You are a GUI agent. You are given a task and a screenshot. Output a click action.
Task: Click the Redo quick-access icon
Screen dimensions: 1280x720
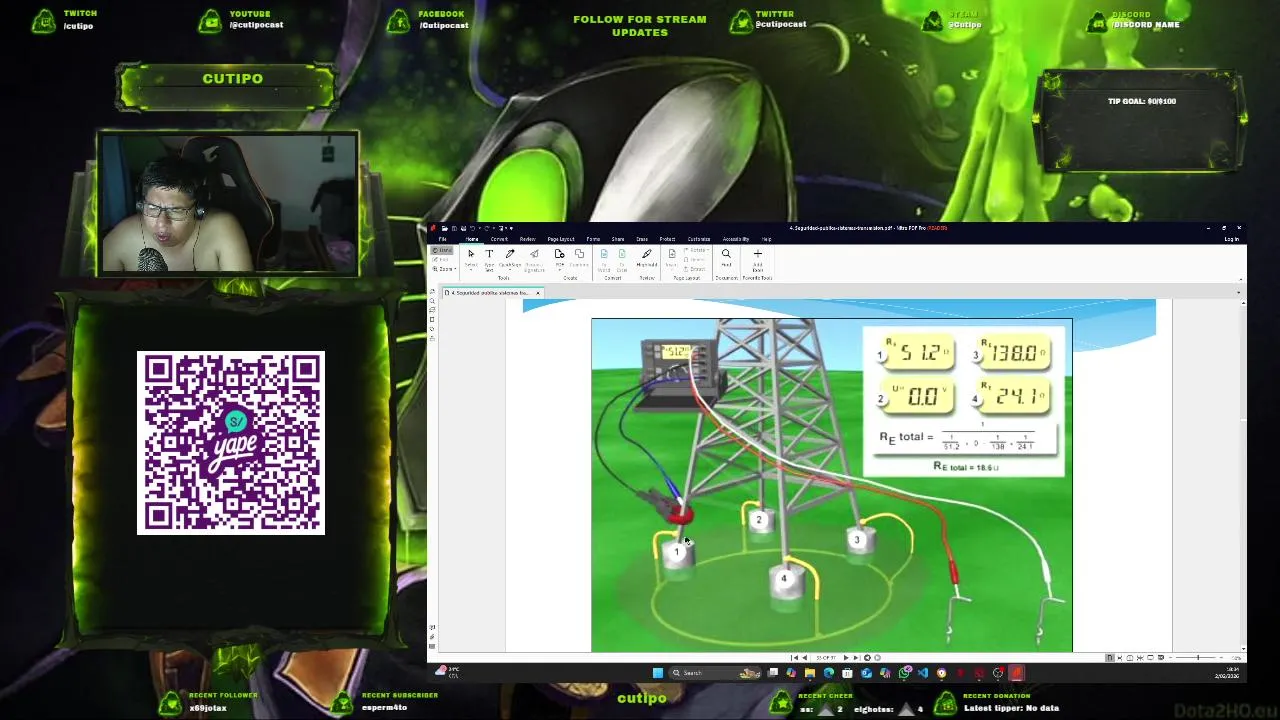point(487,228)
